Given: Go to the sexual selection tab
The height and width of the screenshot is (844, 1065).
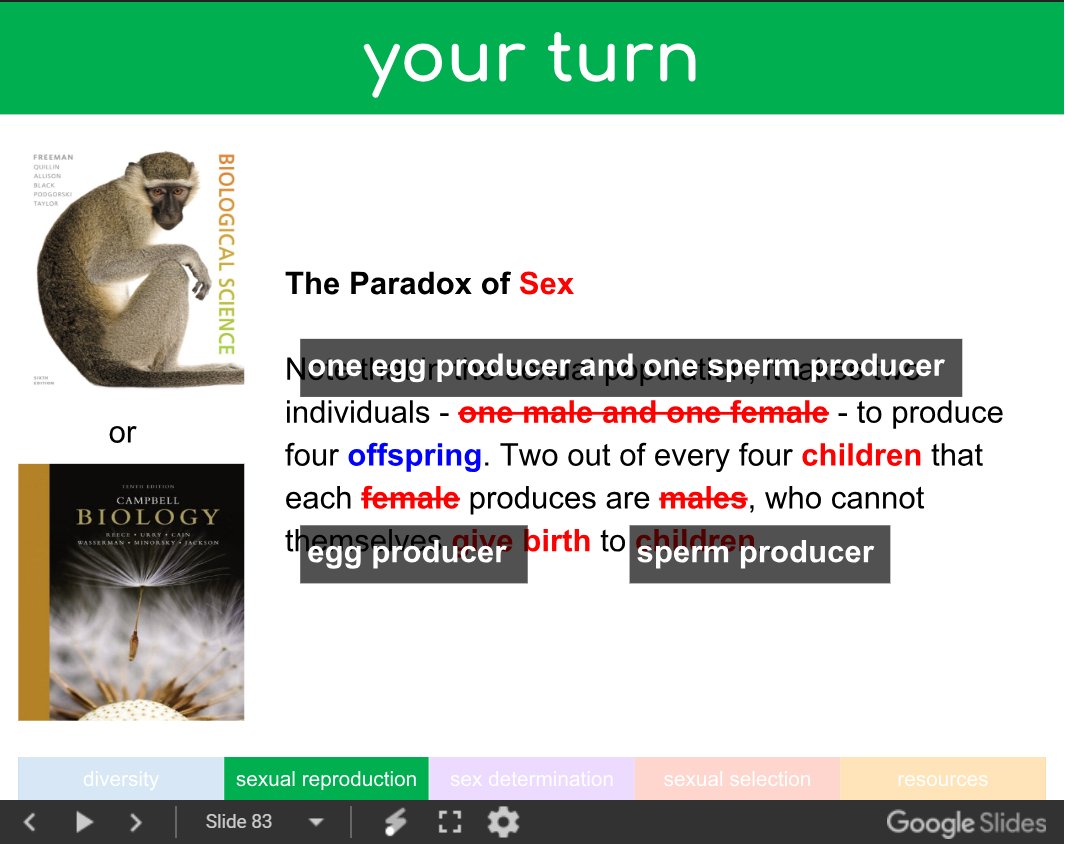Looking at the screenshot, I should (737, 779).
